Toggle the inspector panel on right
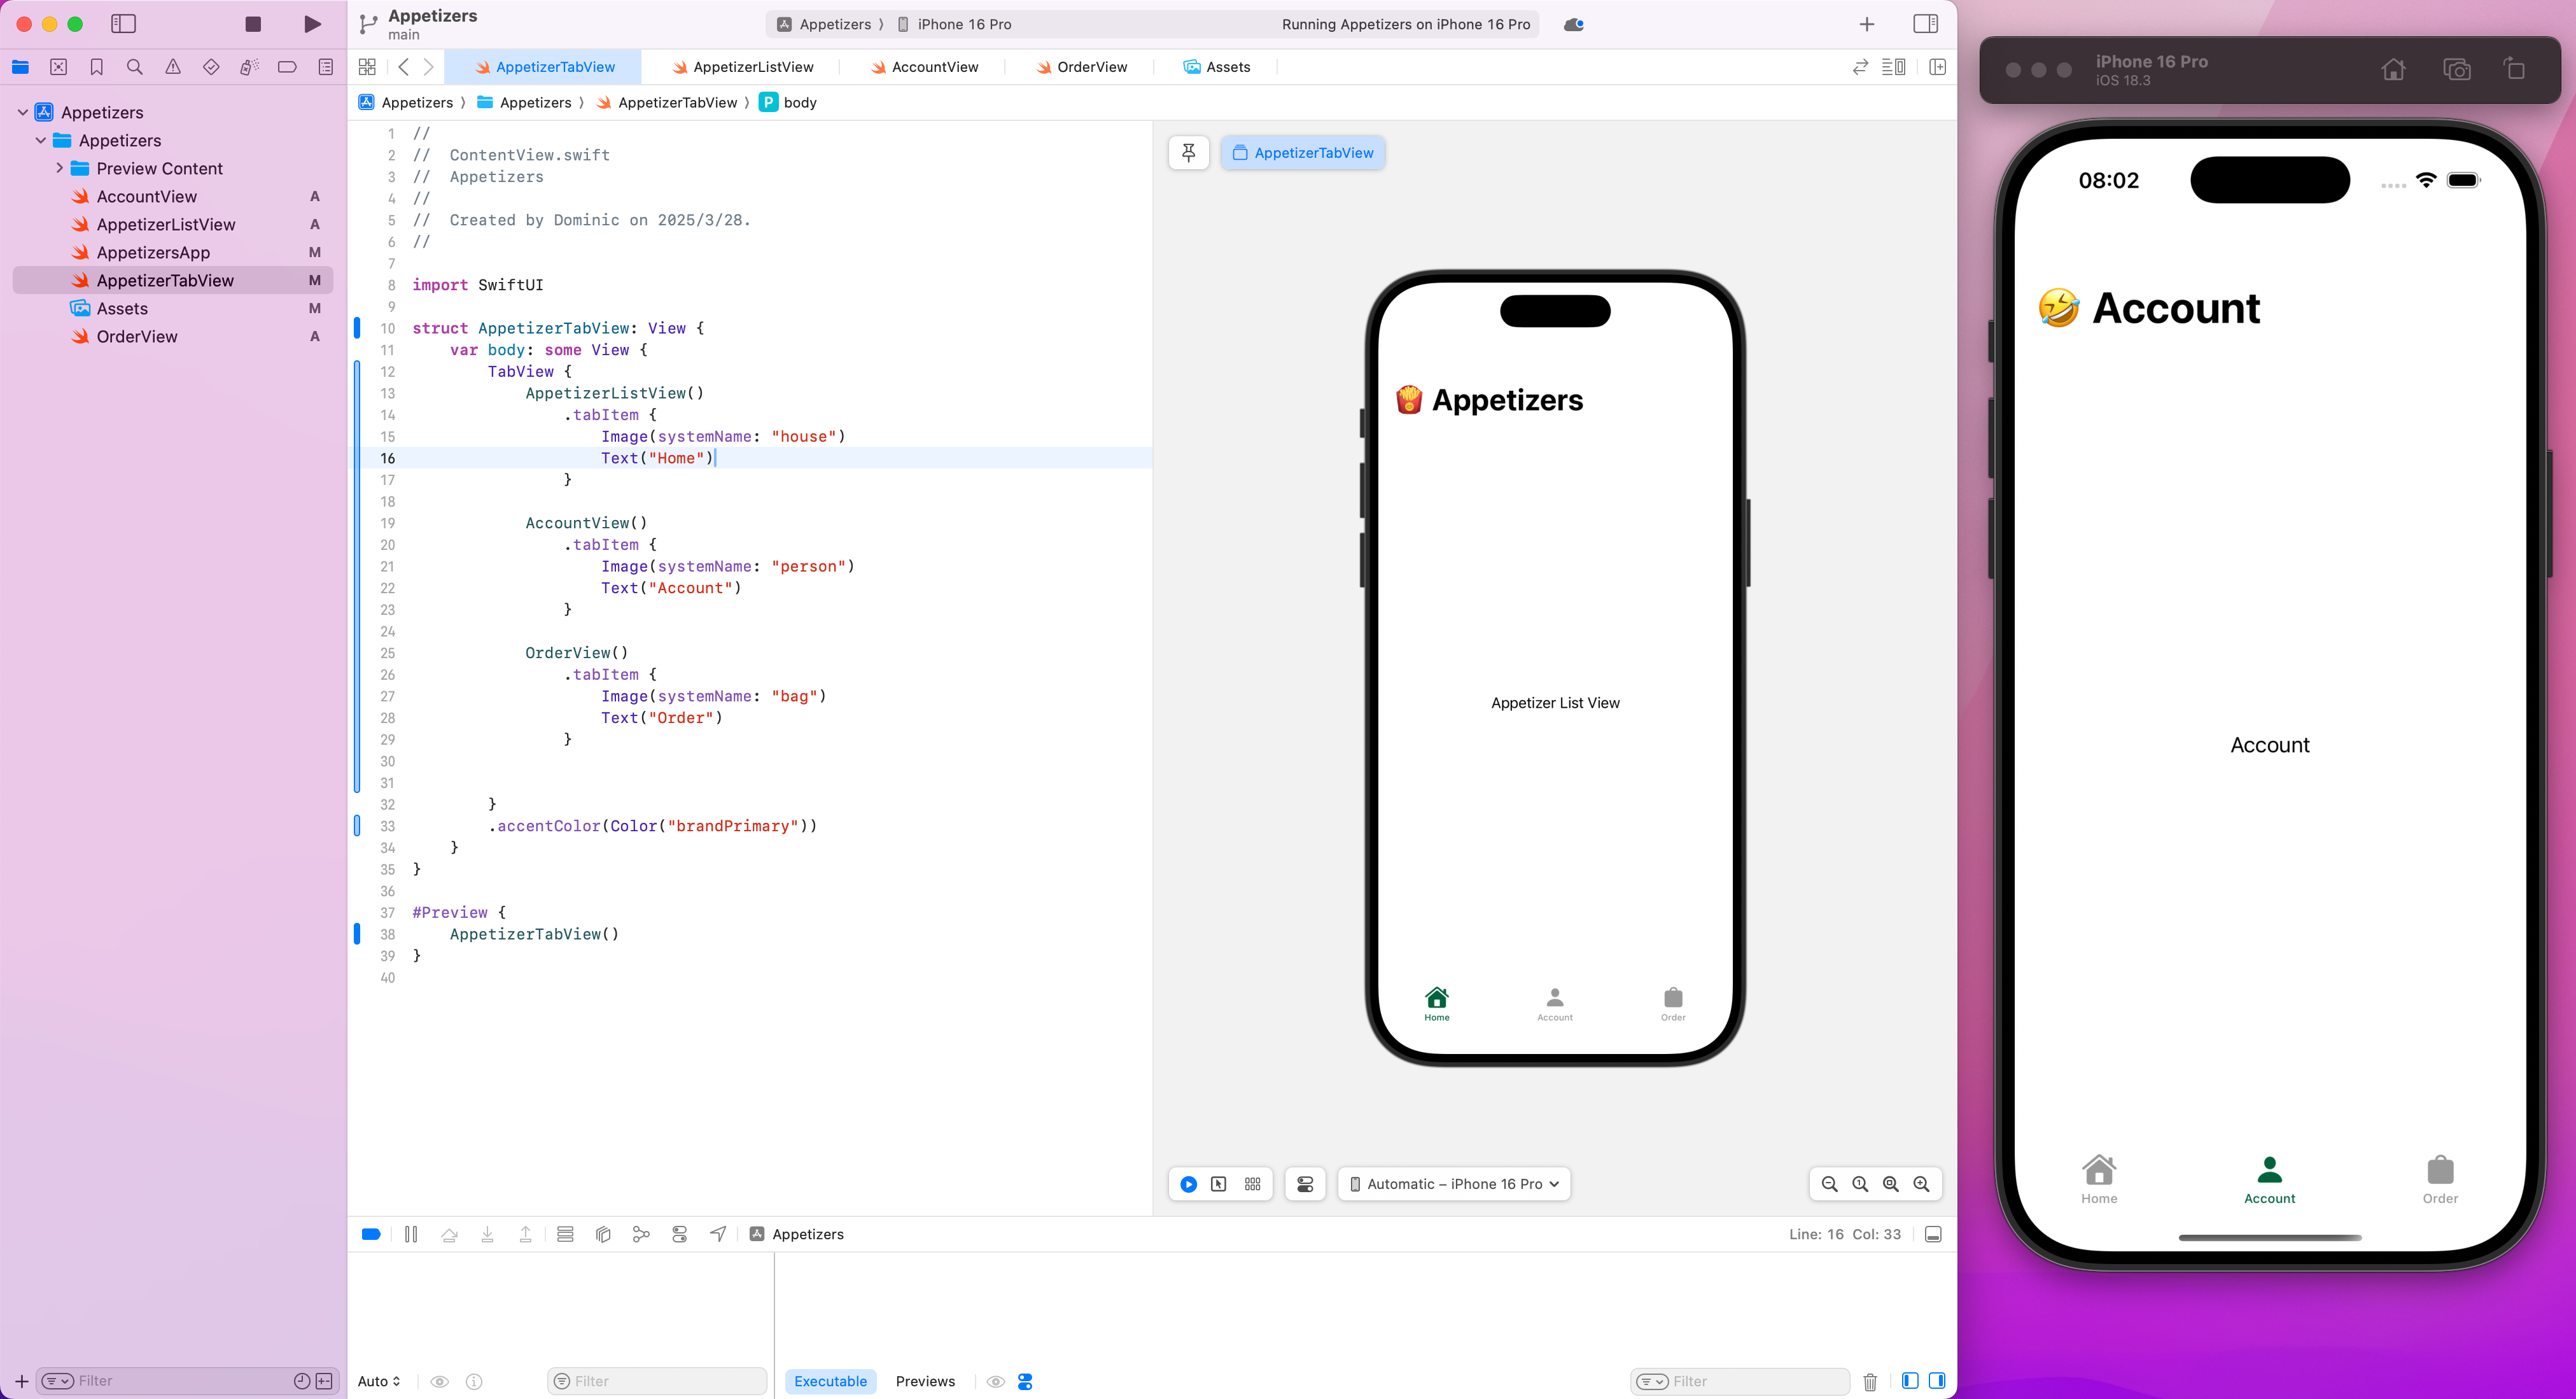 coord(1925,24)
